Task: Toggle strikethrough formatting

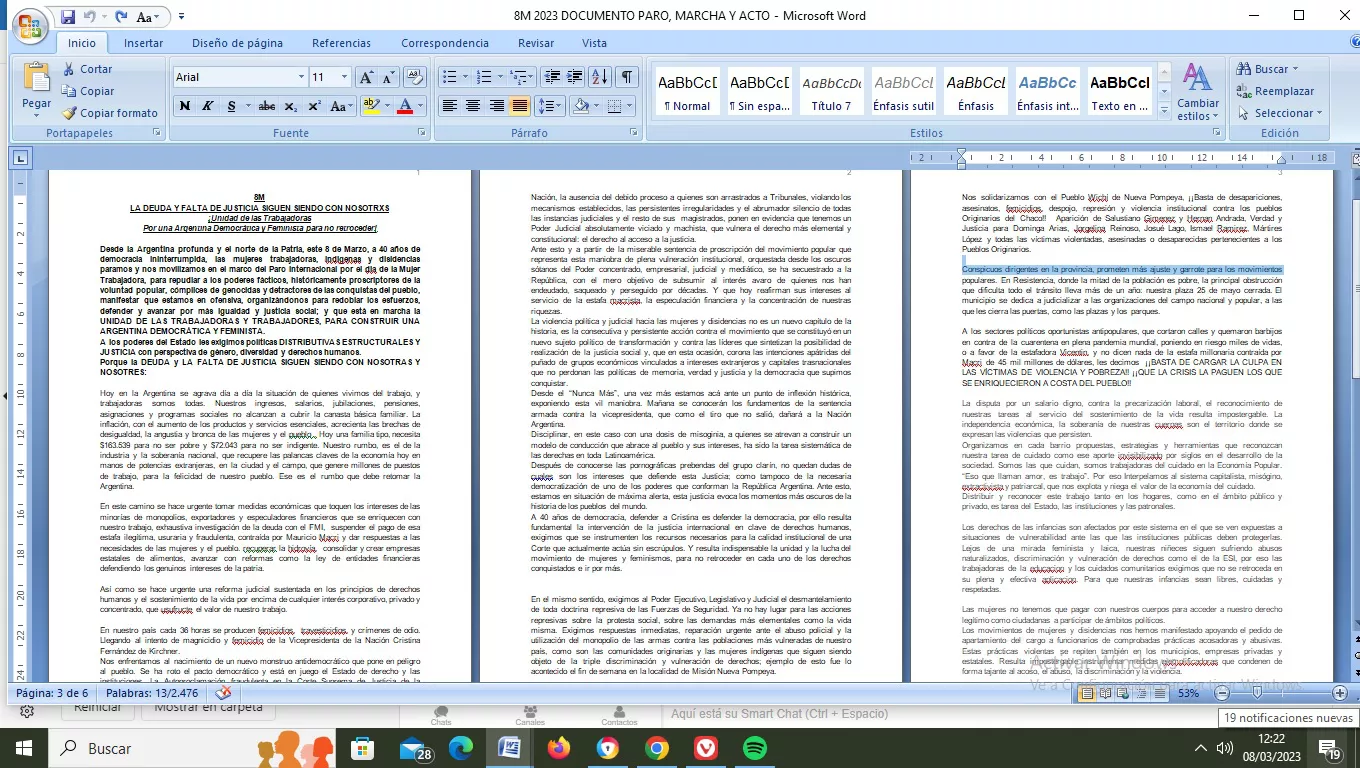Action: [x=267, y=106]
